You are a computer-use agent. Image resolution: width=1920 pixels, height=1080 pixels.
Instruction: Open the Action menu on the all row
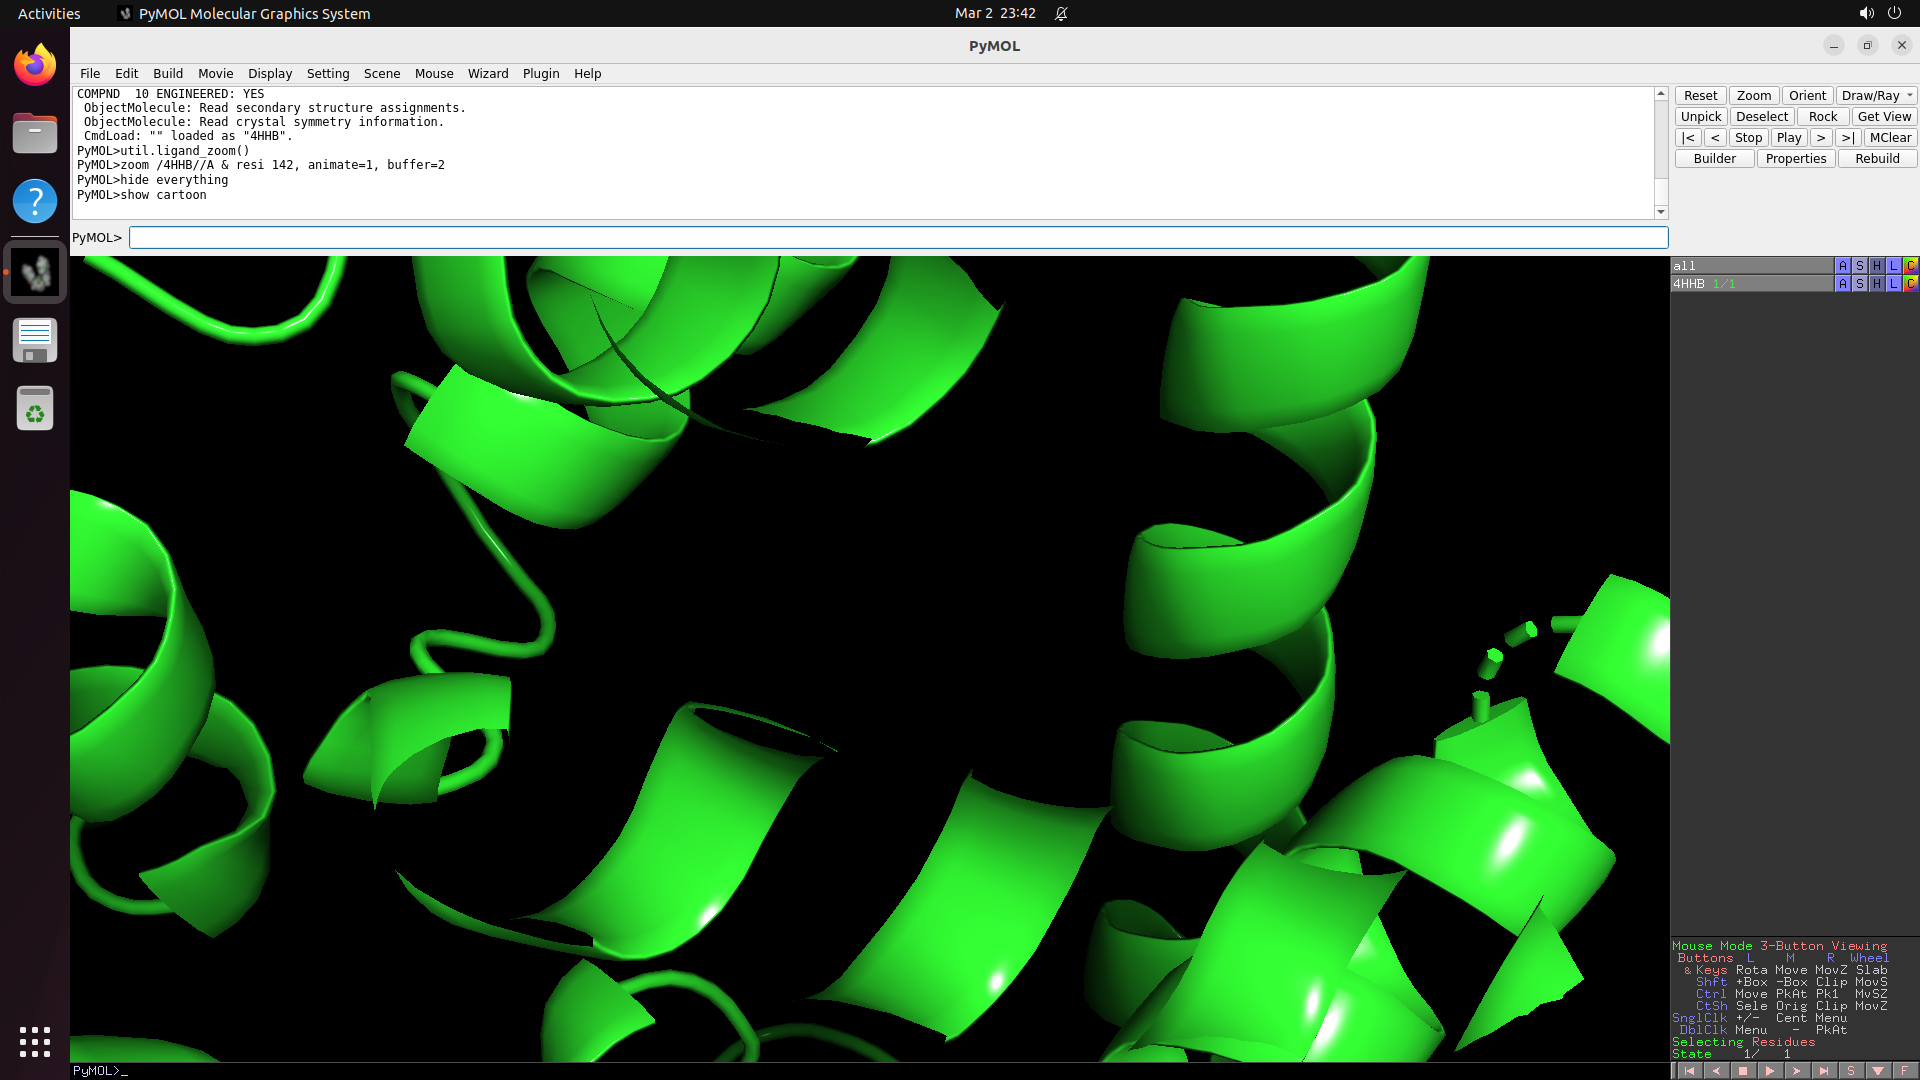click(1843, 266)
